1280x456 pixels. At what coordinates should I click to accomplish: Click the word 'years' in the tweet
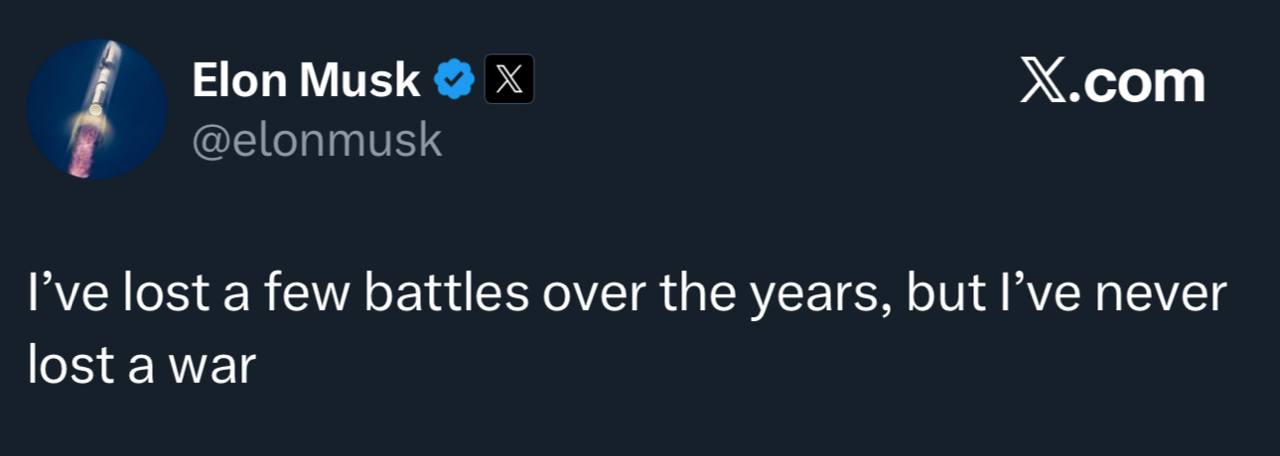[x=812, y=298]
